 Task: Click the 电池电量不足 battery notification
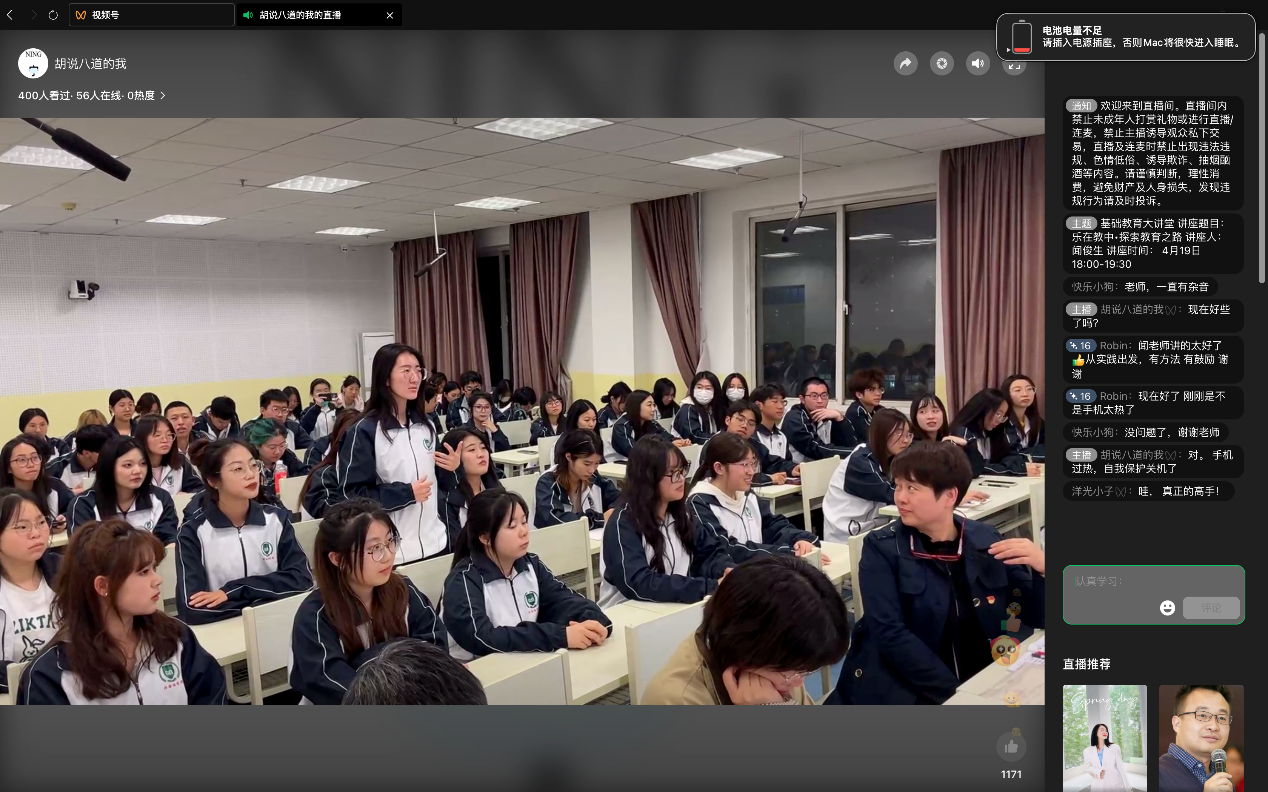tap(1126, 37)
